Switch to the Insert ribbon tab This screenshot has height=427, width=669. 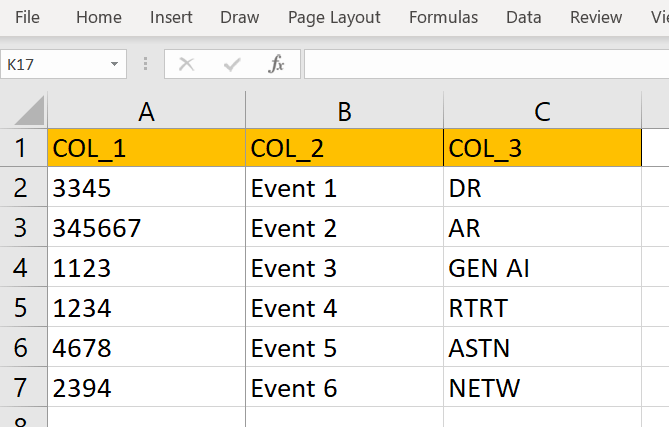(171, 17)
